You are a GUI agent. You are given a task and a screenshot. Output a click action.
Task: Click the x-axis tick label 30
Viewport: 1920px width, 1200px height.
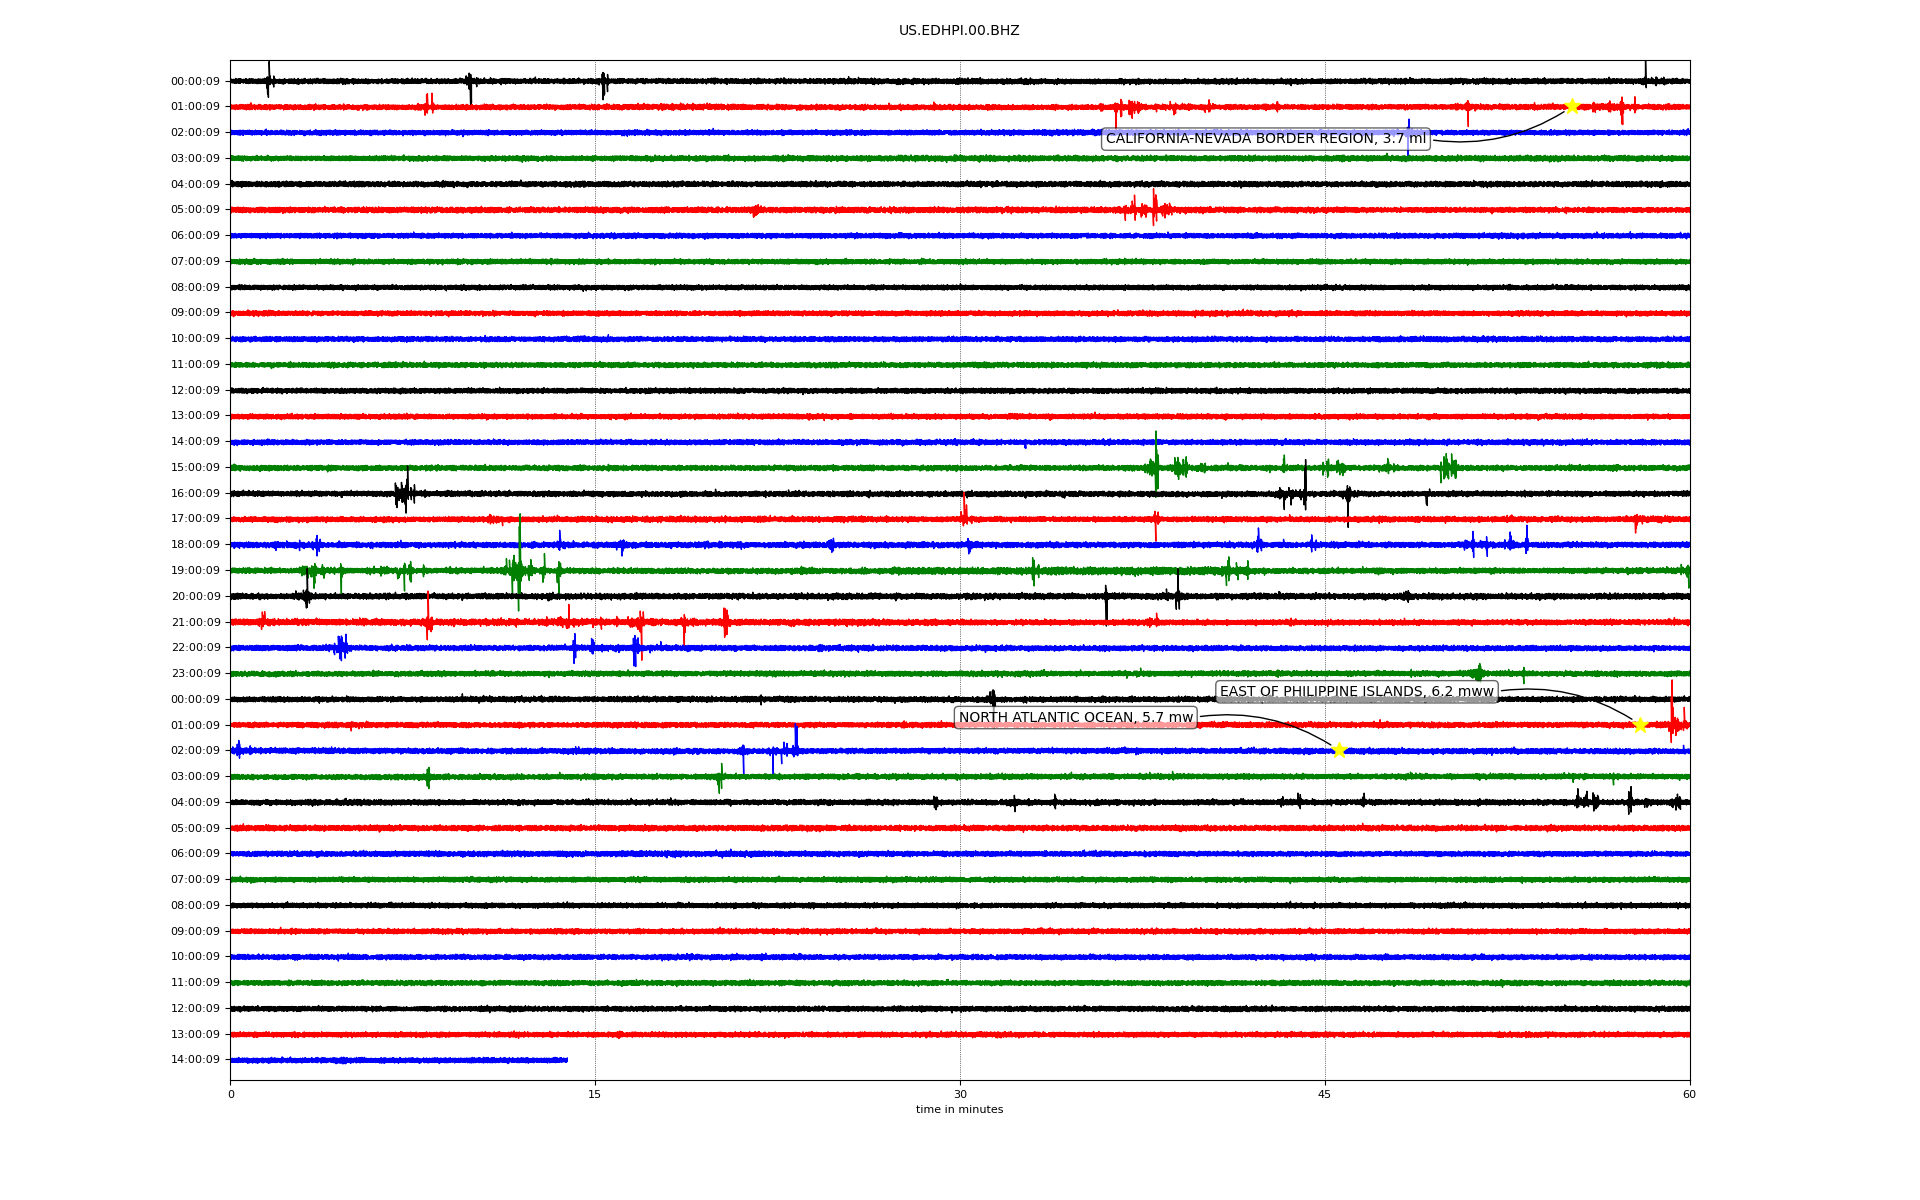[960, 1094]
